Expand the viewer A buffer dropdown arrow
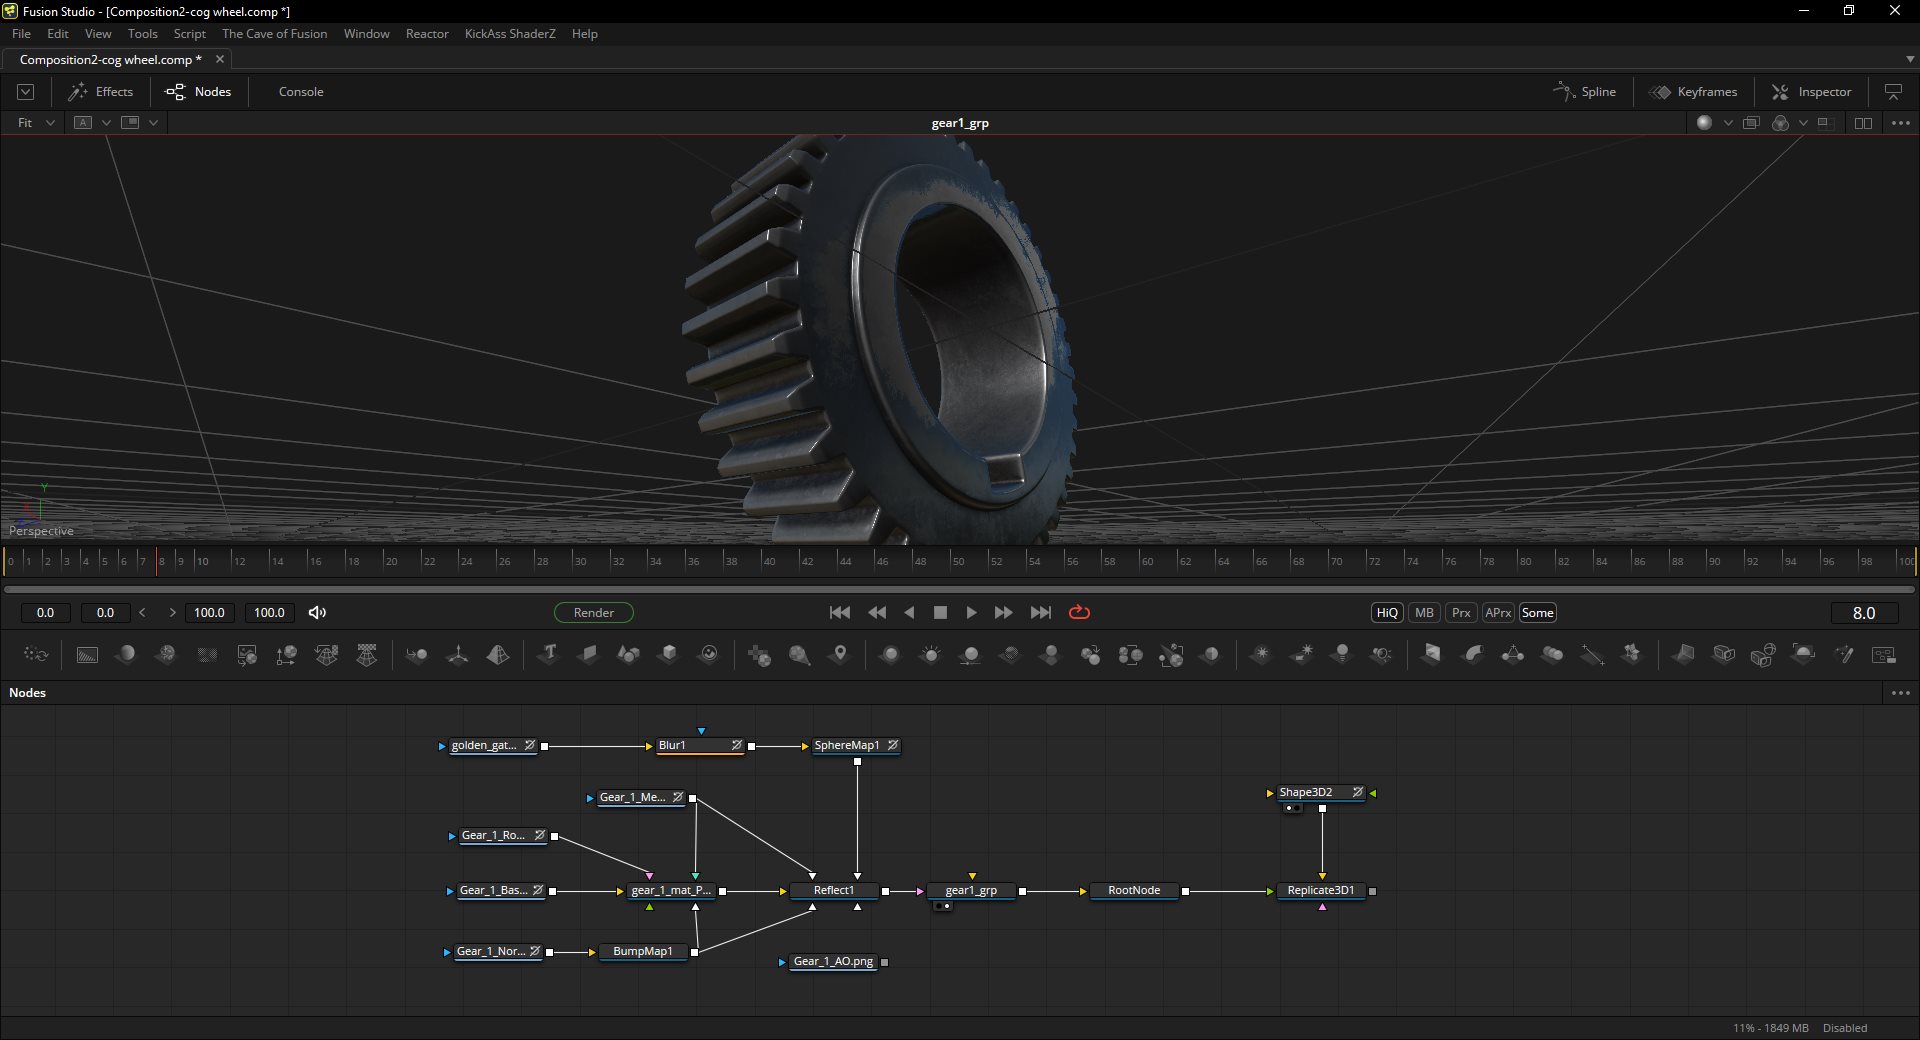The image size is (1920, 1040). [x=106, y=122]
